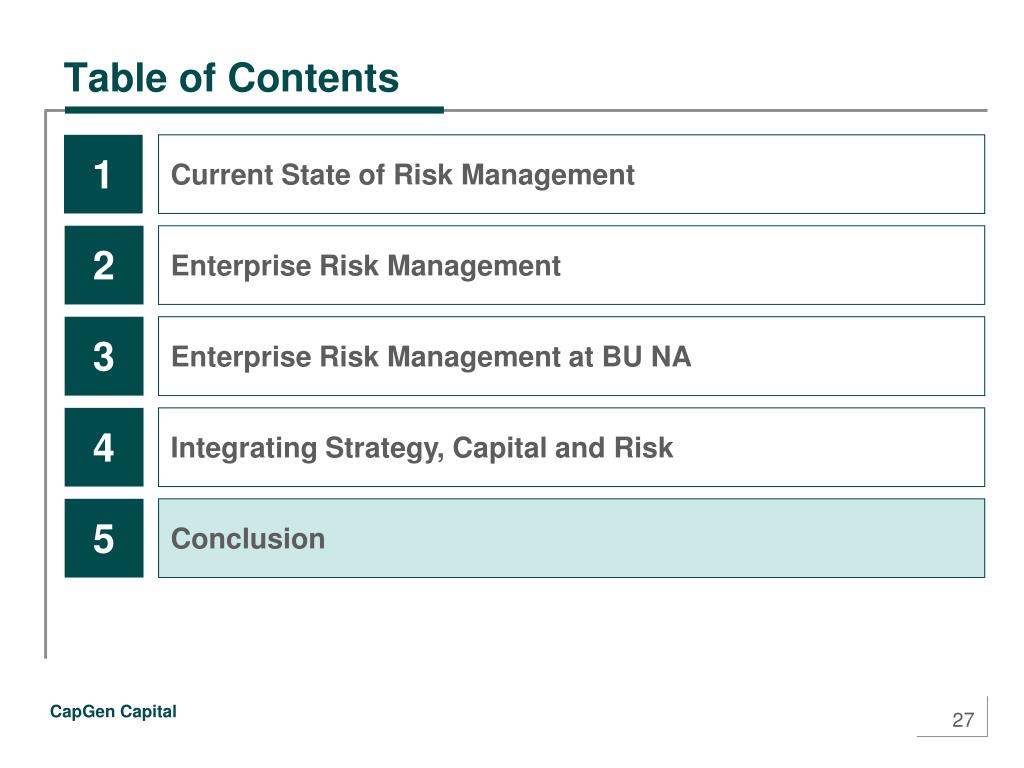The width and height of the screenshot is (1024, 768).
Task: Select Integrating Strategy, Capital and Risk
Action: point(571,447)
